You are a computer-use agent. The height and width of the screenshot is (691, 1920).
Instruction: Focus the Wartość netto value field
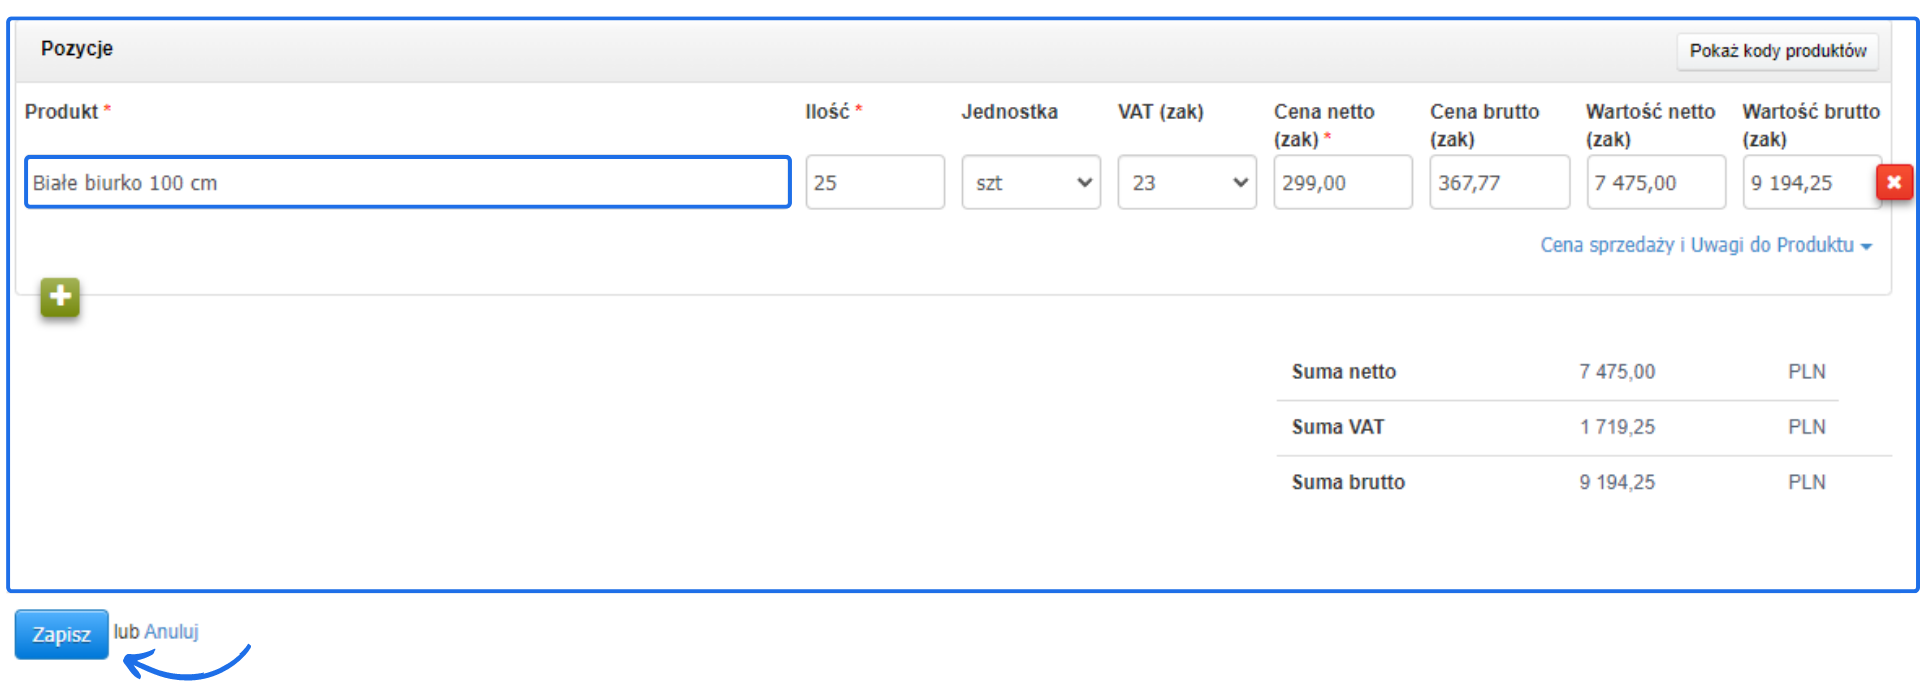point(1656,183)
